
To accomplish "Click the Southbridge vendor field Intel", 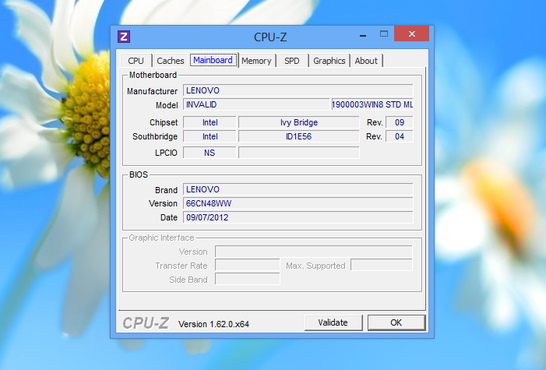I will [210, 136].
